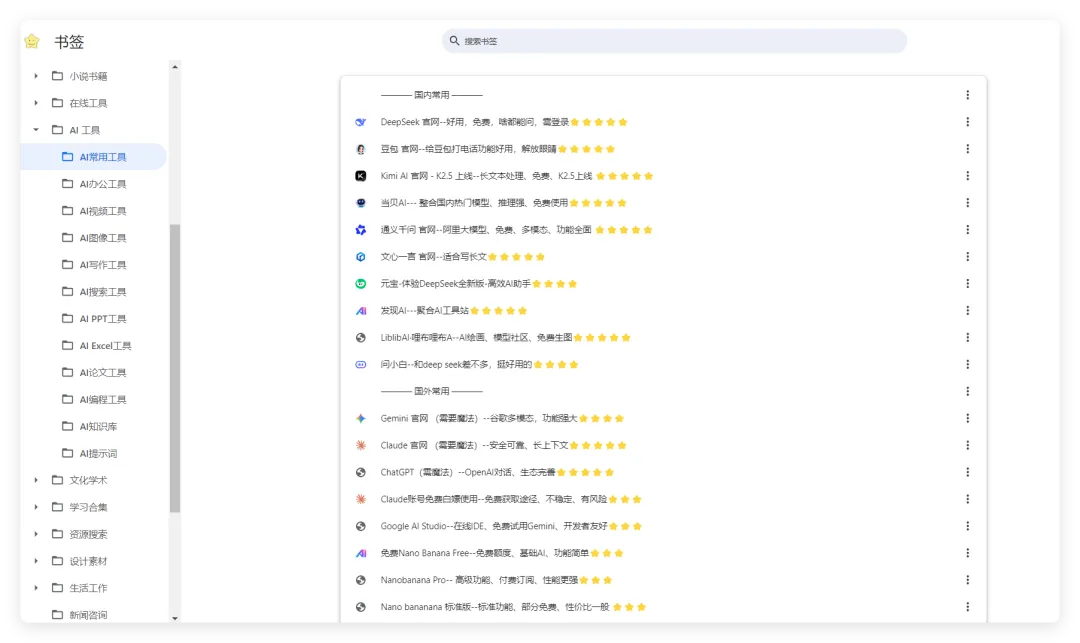The height and width of the screenshot is (643, 1080).
Task: Expand the 小说书籍 folder
Action: coord(36,76)
